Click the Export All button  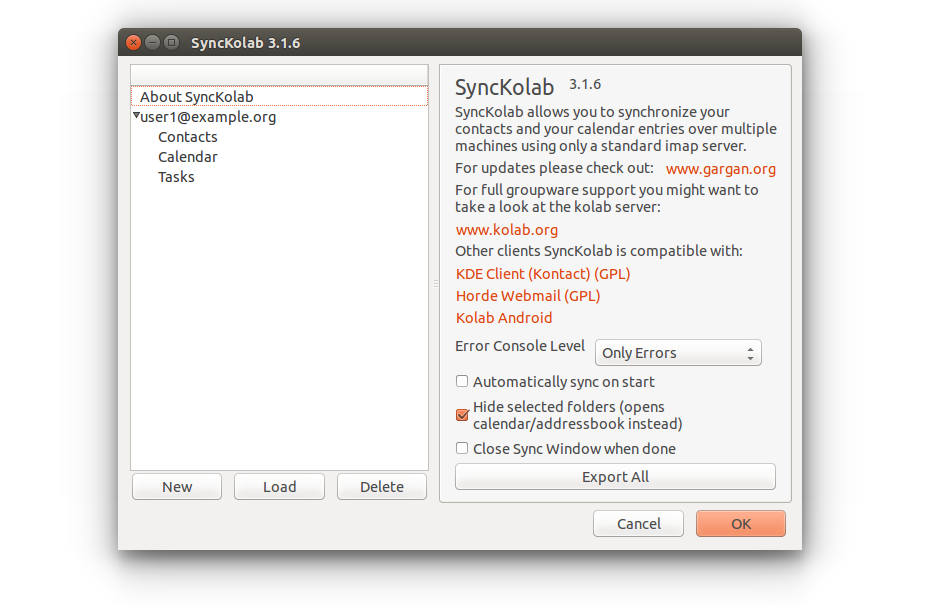point(615,477)
